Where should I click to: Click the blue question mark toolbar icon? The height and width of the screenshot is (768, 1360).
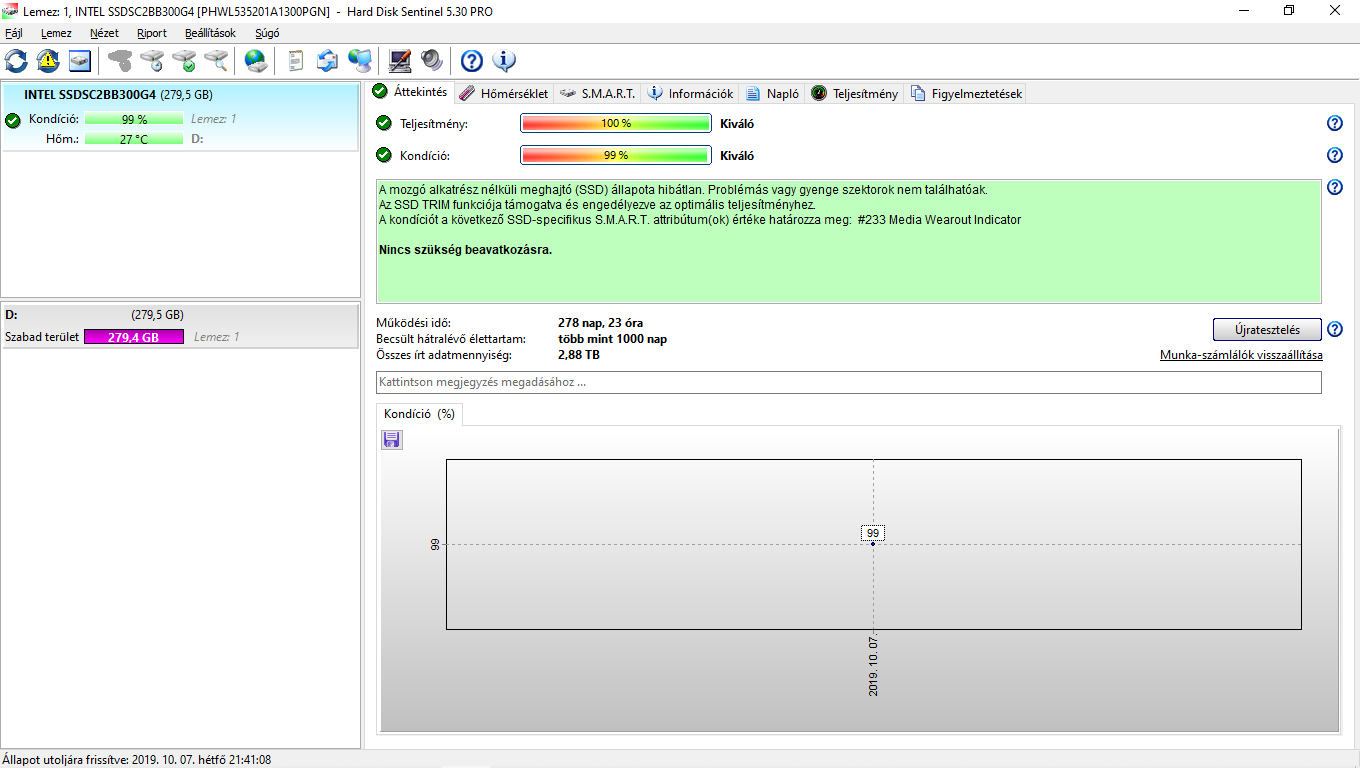tap(472, 61)
